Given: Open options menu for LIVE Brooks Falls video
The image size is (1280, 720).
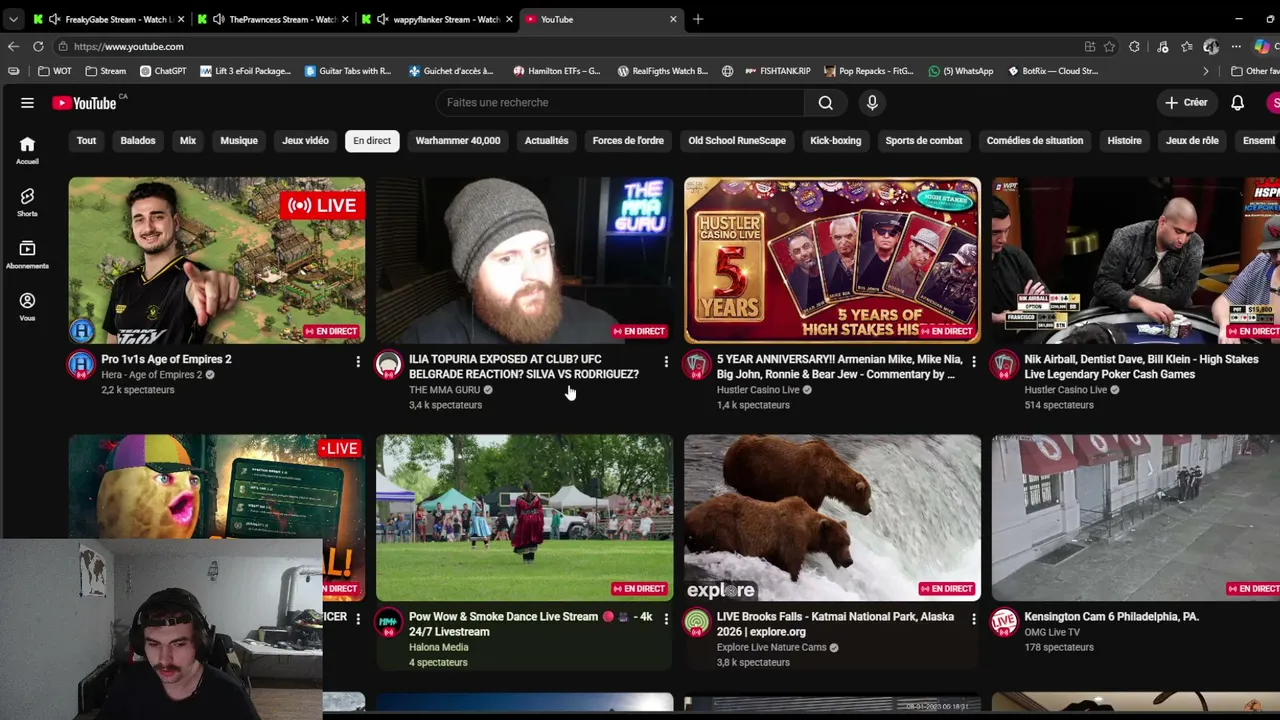Looking at the screenshot, I should click(974, 619).
